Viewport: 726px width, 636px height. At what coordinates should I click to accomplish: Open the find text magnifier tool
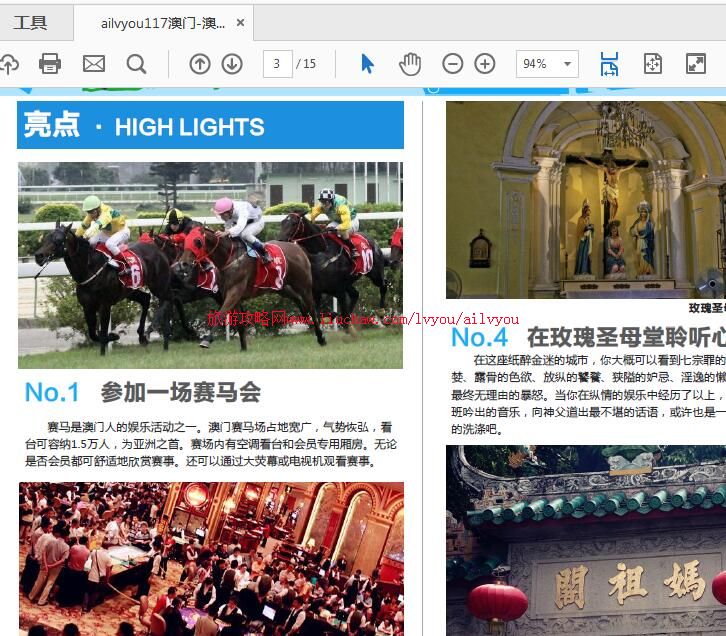click(x=136, y=64)
